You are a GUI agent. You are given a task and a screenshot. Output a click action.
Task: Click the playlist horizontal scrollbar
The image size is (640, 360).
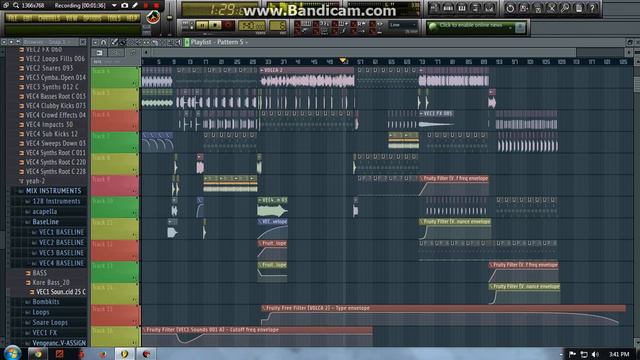[x=363, y=53]
